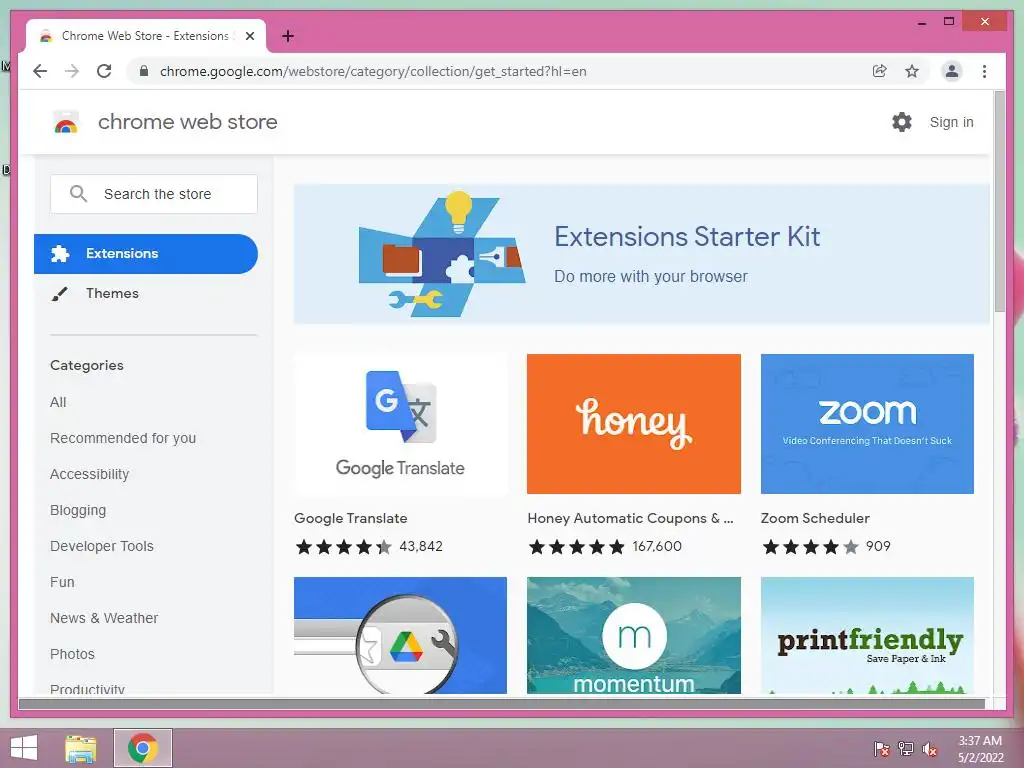1024x768 pixels.
Task: Click the Extensions Starter Kit banner
Action: [x=641, y=254]
